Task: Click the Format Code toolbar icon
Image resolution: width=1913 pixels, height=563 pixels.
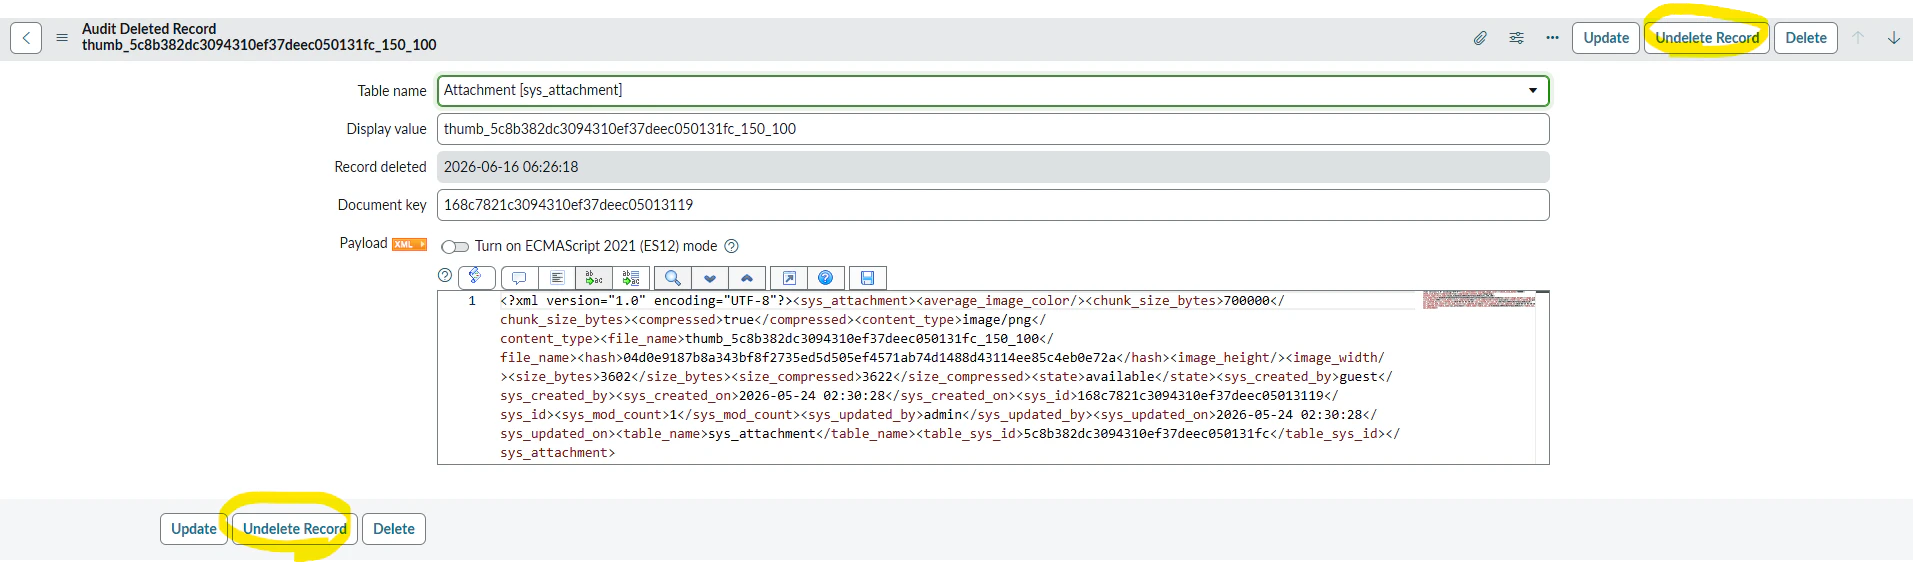Action: [x=557, y=278]
